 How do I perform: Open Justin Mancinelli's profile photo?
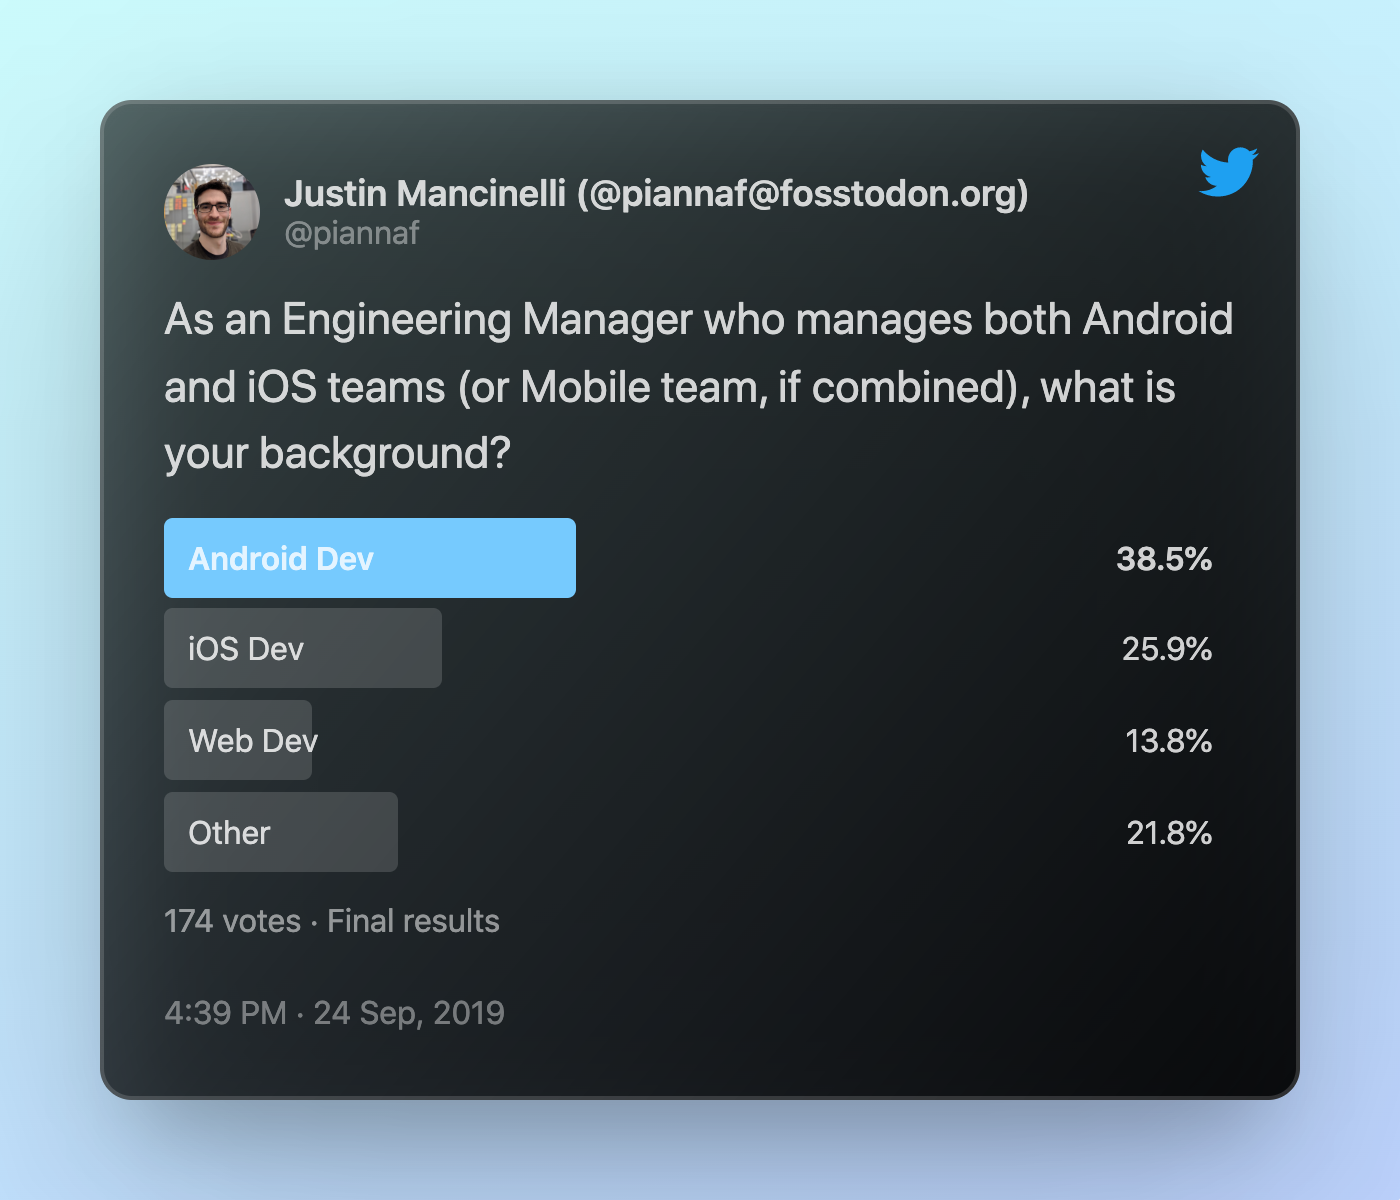coord(212,212)
